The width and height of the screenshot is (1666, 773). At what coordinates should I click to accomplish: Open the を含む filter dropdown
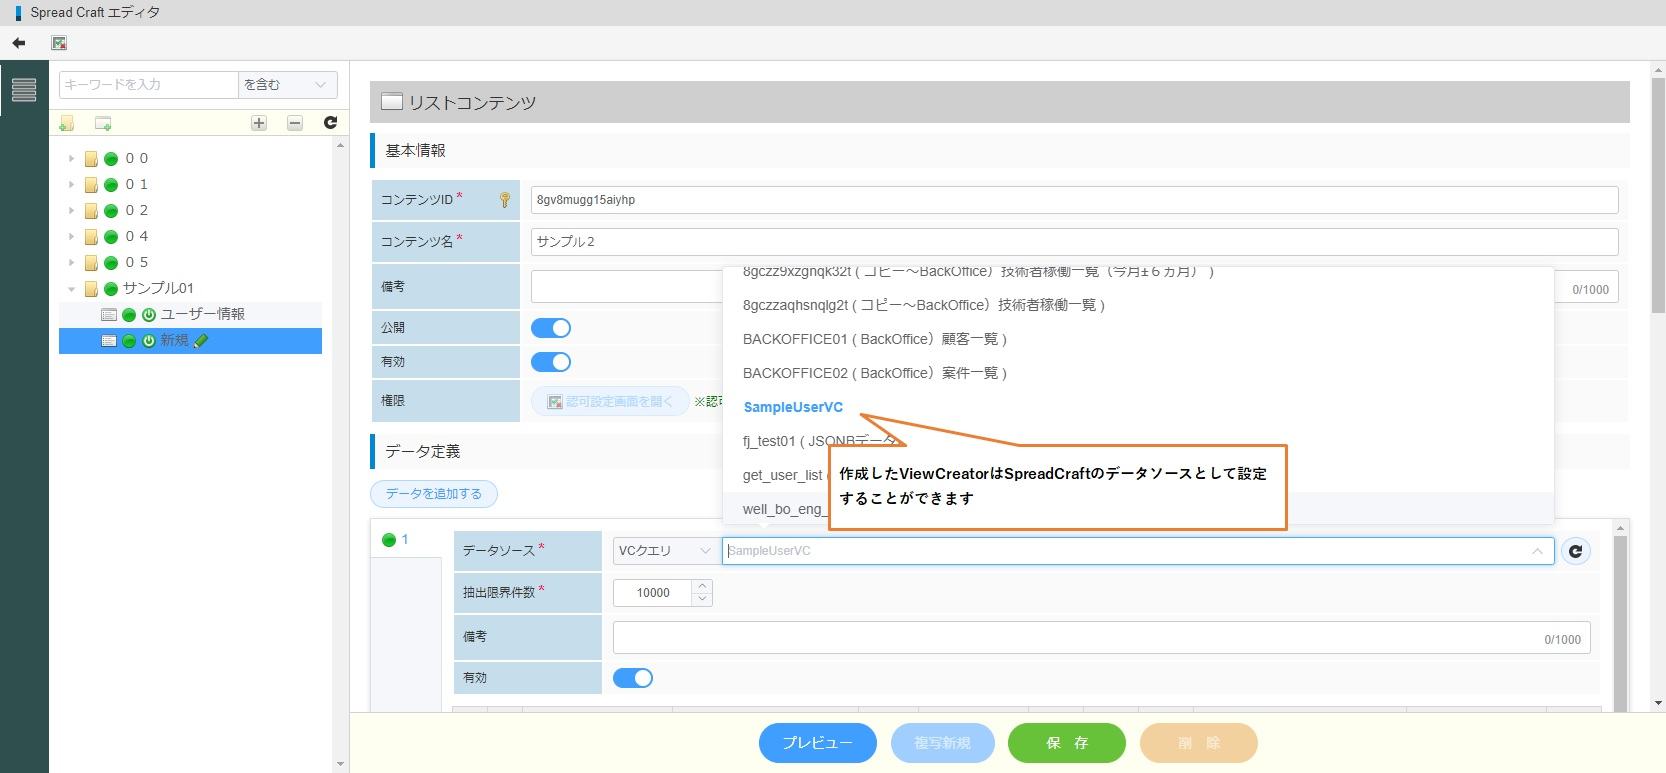[x=287, y=85]
